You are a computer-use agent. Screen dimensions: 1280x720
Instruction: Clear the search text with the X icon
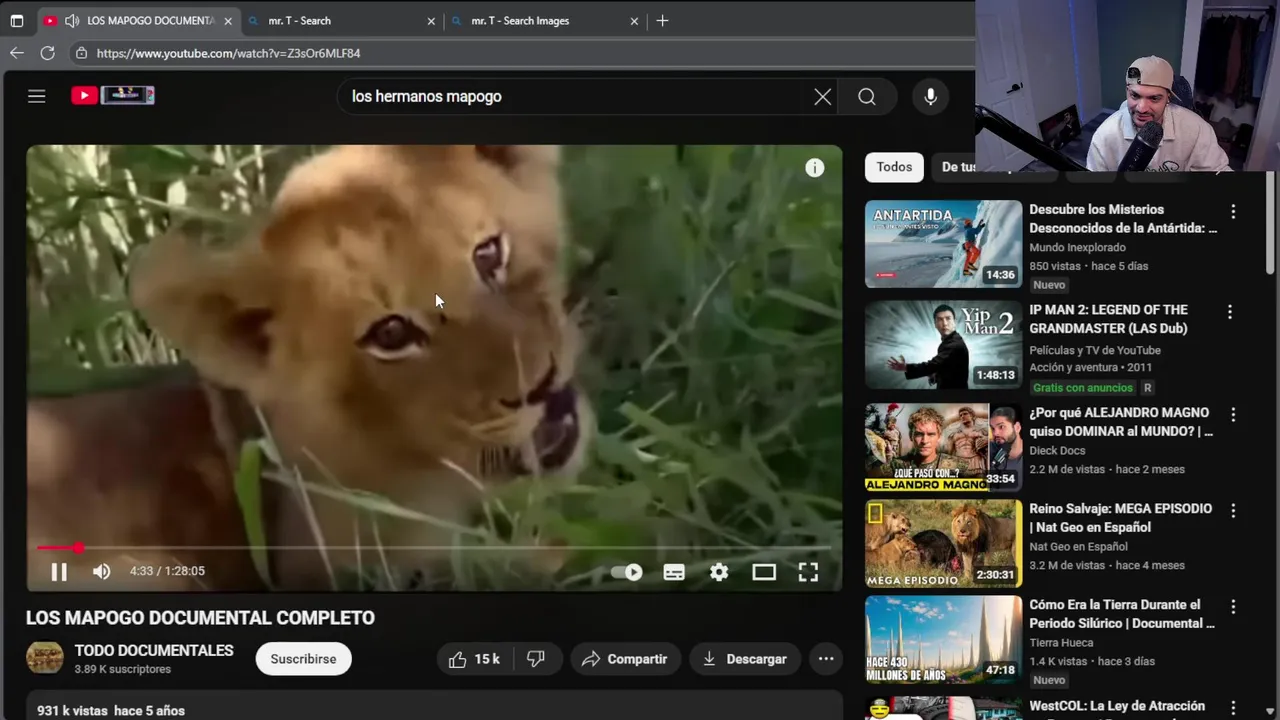click(822, 96)
